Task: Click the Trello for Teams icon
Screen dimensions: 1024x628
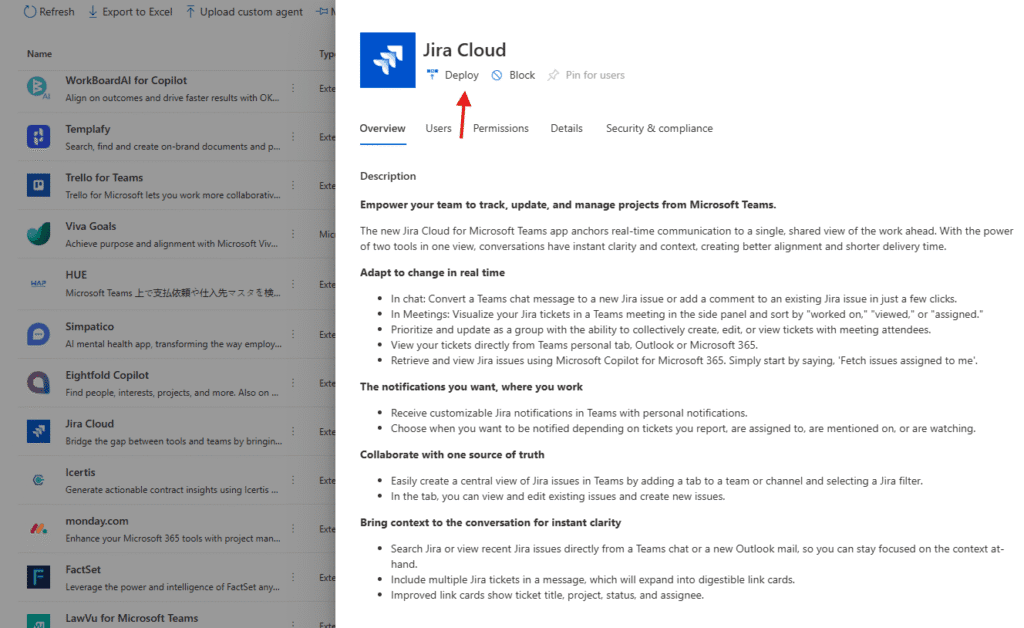Action: (38, 185)
